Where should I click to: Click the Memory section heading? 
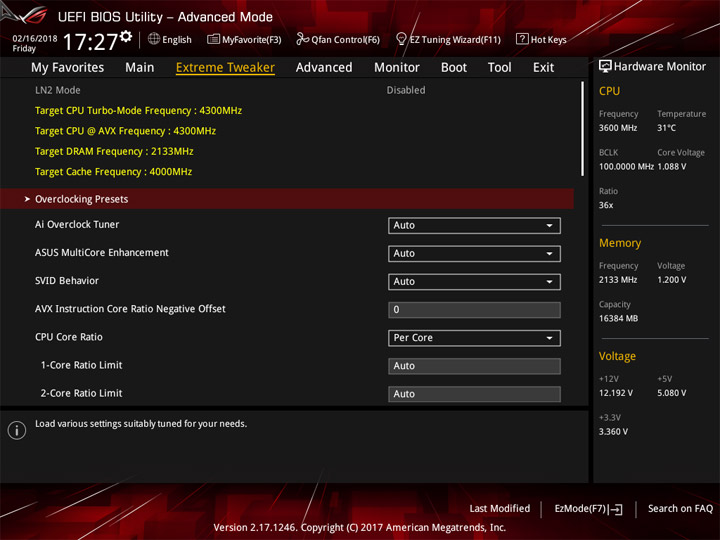(620, 243)
